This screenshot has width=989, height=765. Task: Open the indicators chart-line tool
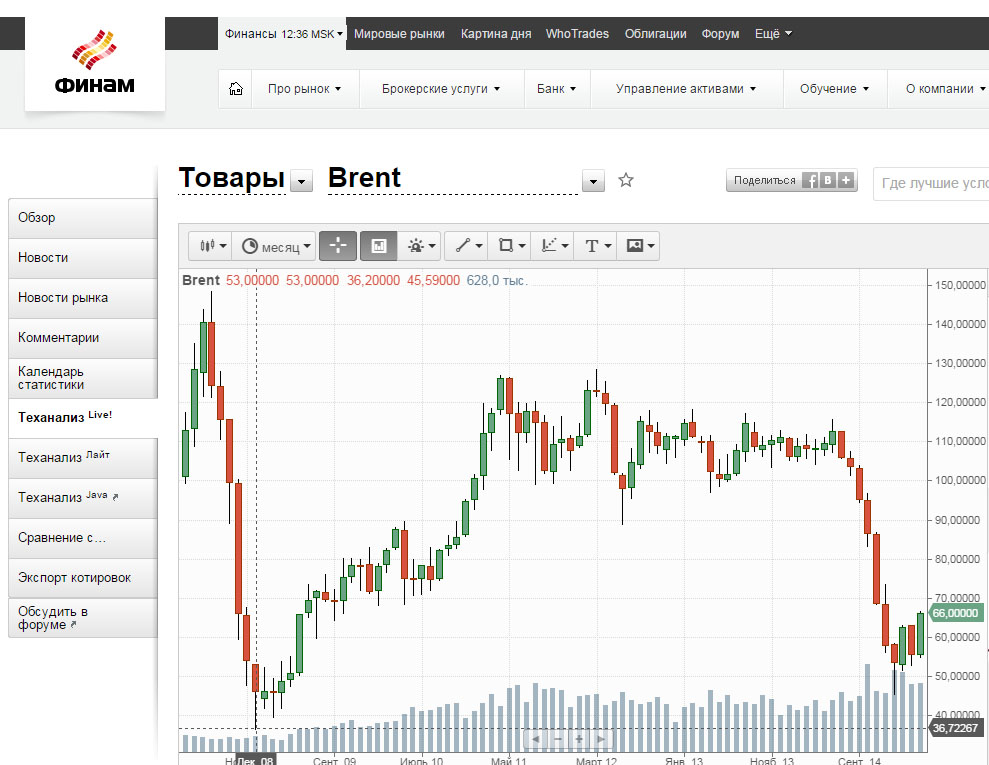[x=553, y=246]
